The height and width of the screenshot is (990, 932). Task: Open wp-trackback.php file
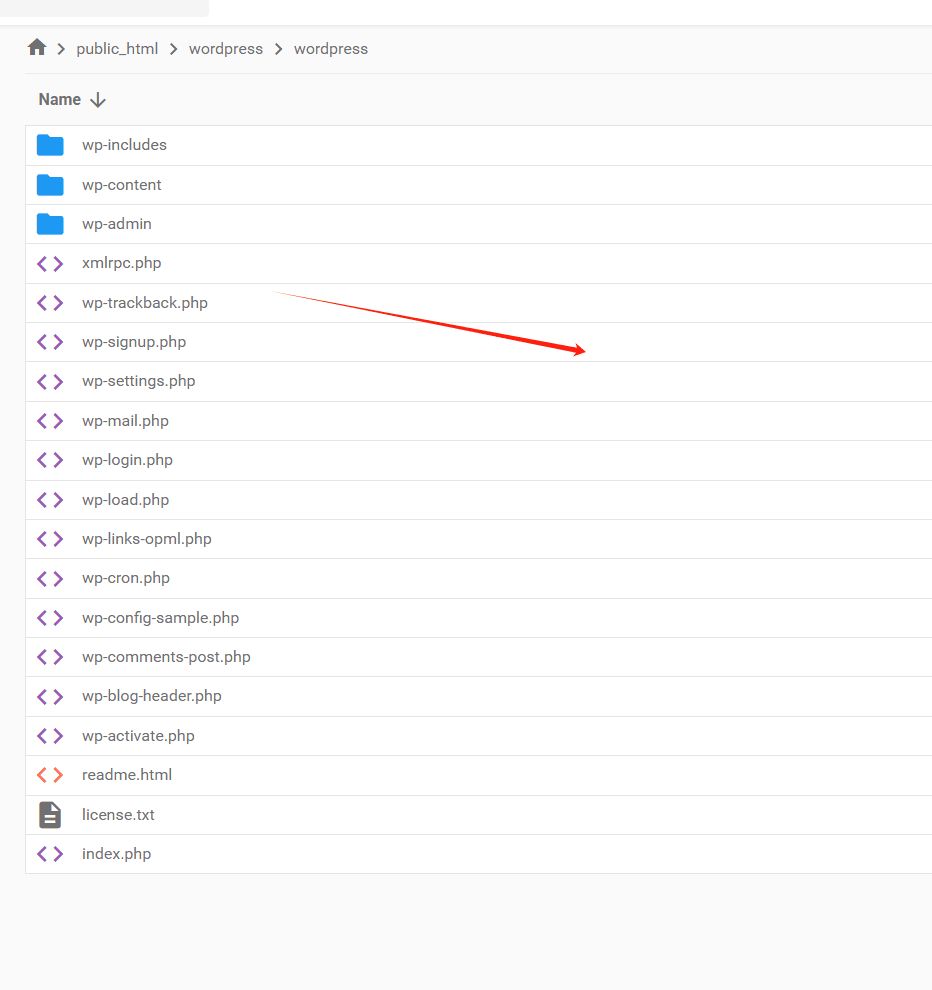(145, 303)
